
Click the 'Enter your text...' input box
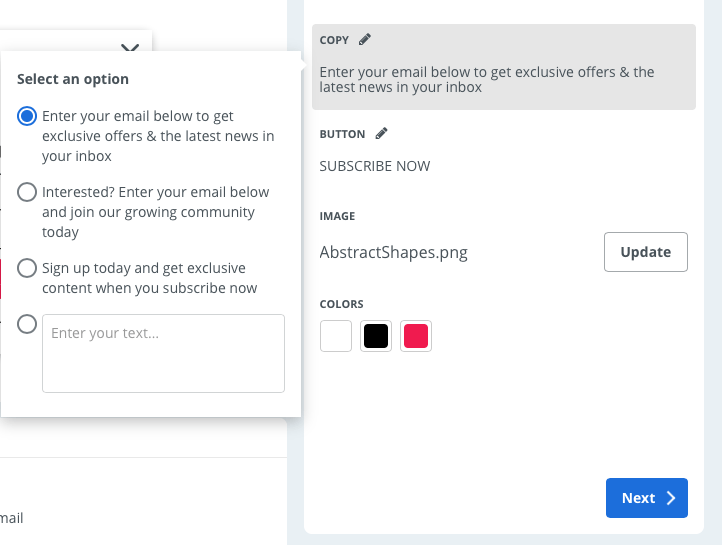(163, 354)
